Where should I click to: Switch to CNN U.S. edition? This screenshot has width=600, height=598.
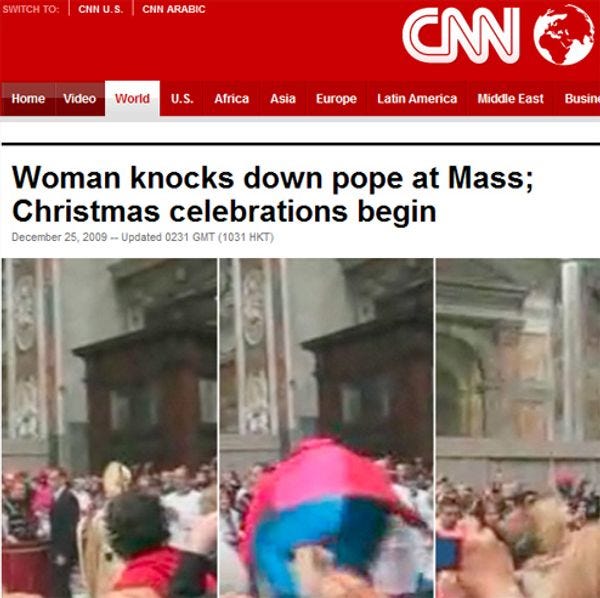[101, 9]
